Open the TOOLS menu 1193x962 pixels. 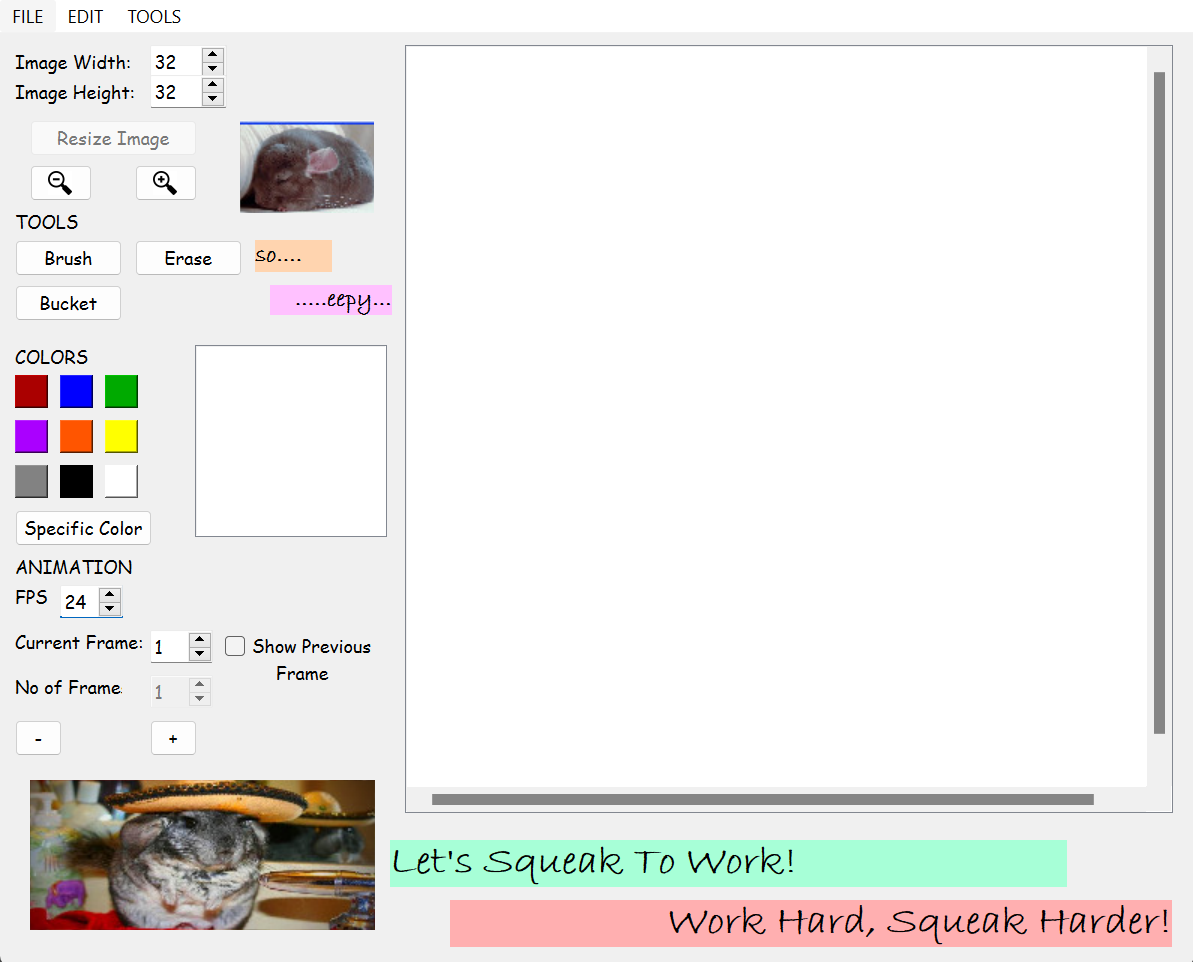[154, 17]
